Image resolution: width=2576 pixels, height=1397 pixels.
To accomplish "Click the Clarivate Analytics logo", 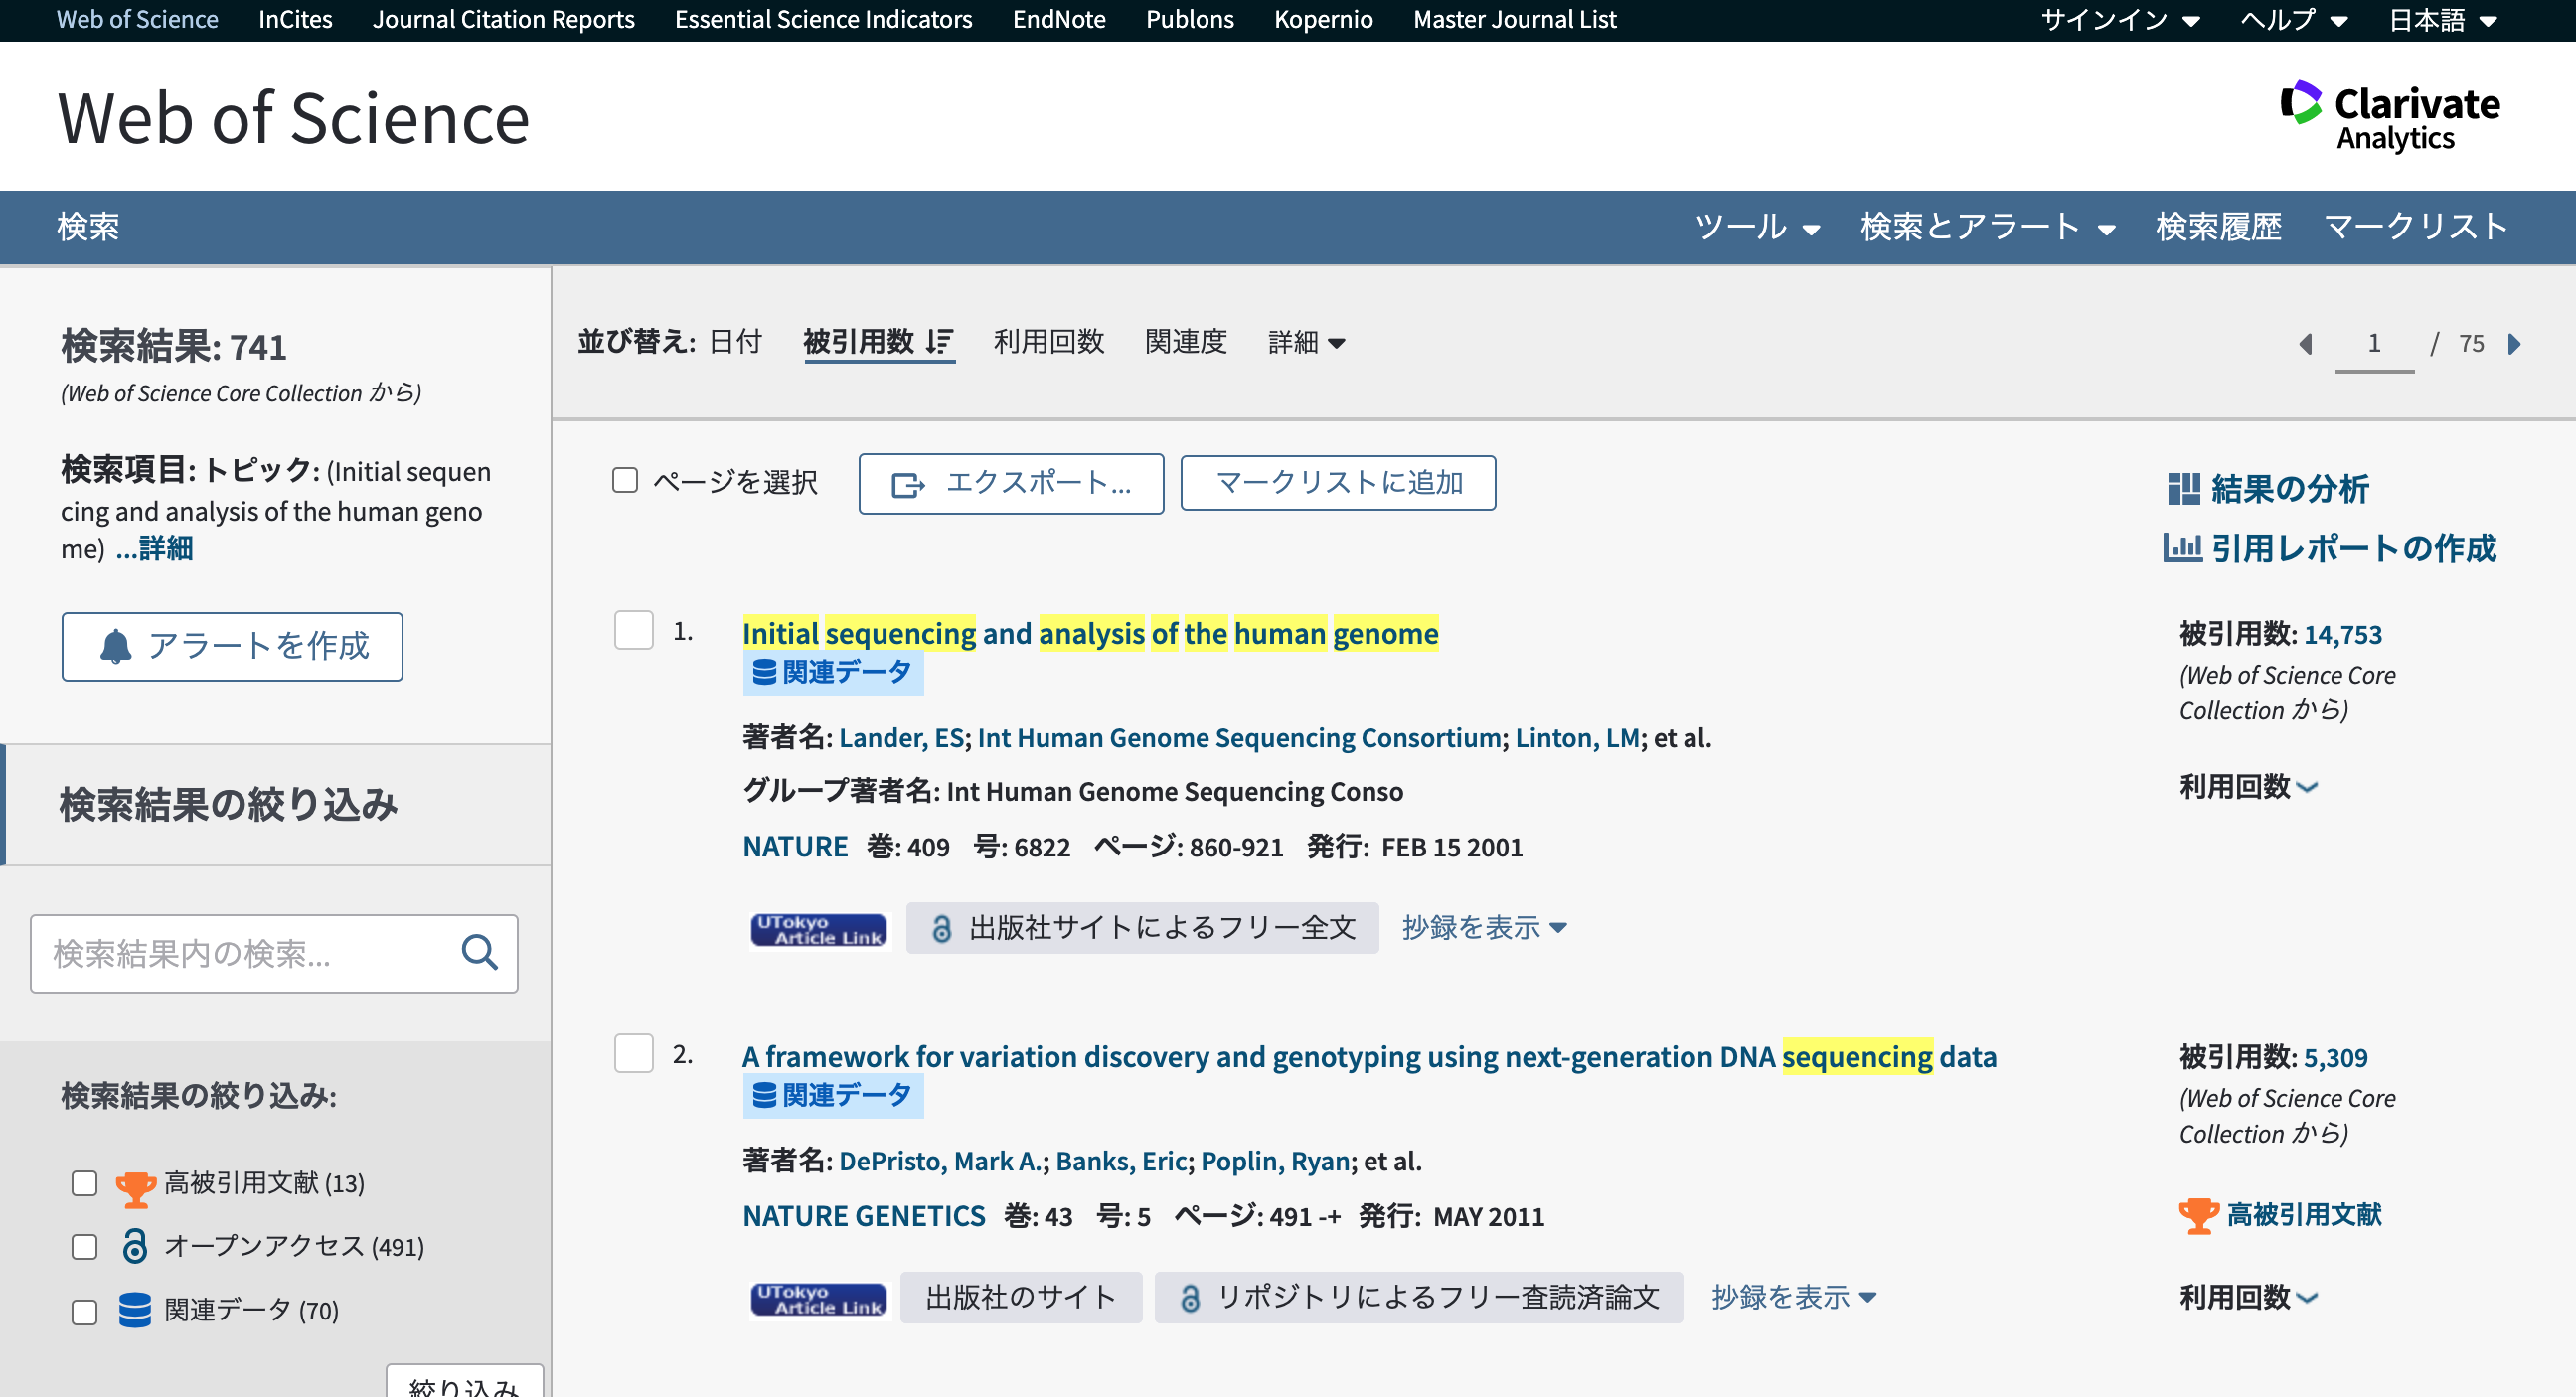I will [x=2390, y=114].
